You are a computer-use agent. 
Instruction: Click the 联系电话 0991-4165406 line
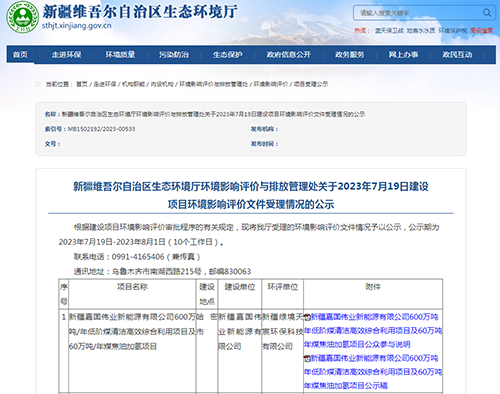coord(137,257)
